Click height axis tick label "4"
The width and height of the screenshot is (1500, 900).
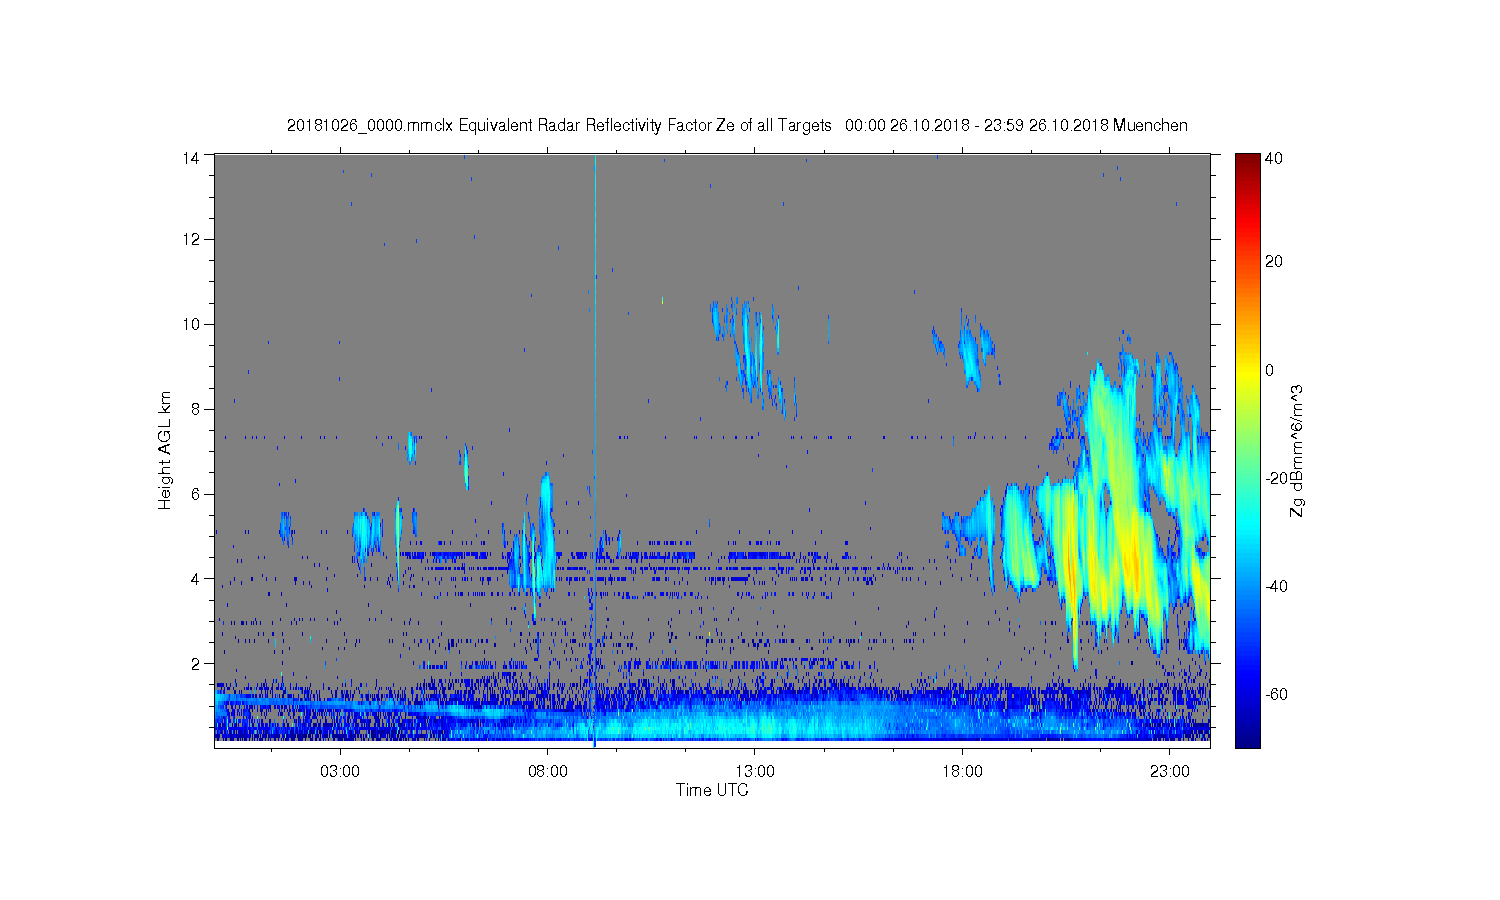(195, 578)
